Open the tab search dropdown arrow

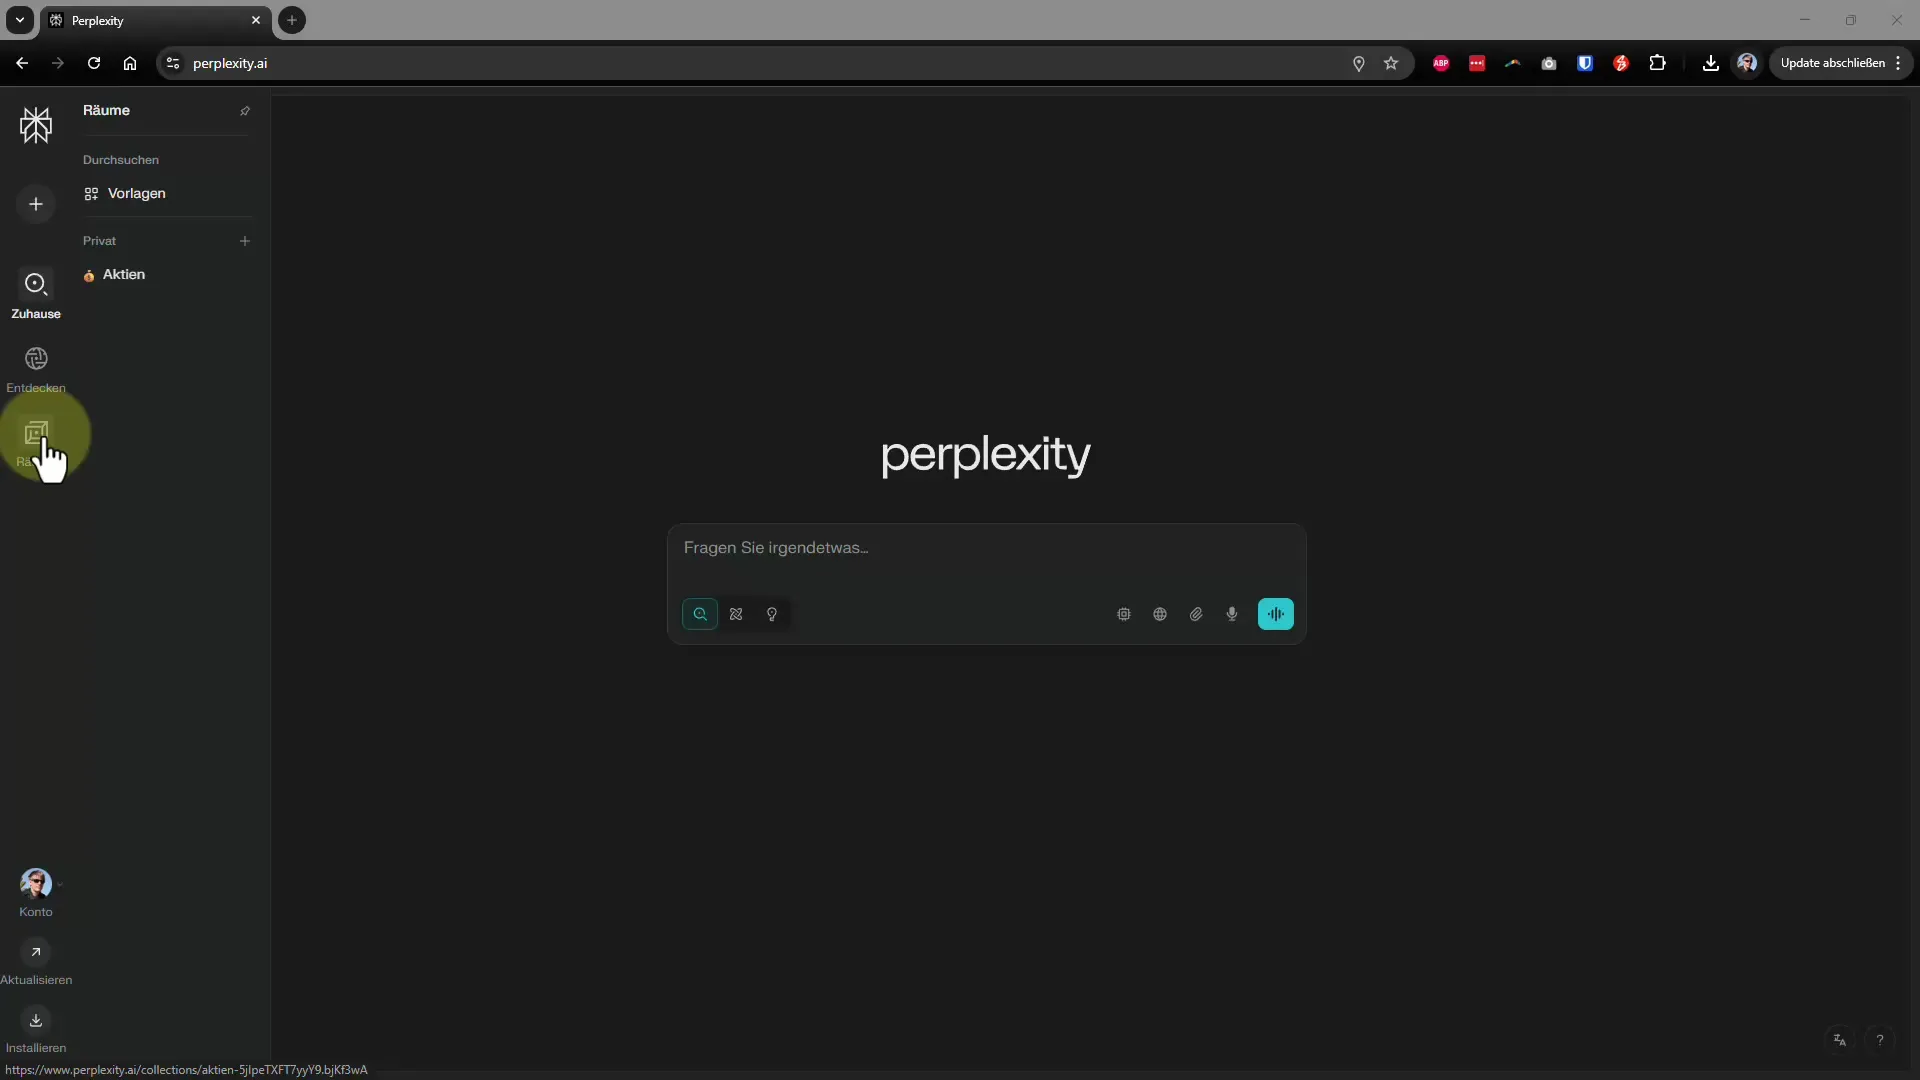coord(19,20)
